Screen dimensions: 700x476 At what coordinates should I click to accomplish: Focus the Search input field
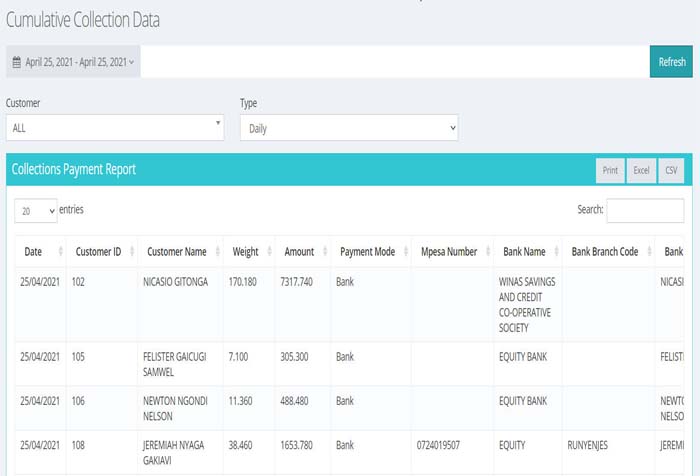point(645,210)
